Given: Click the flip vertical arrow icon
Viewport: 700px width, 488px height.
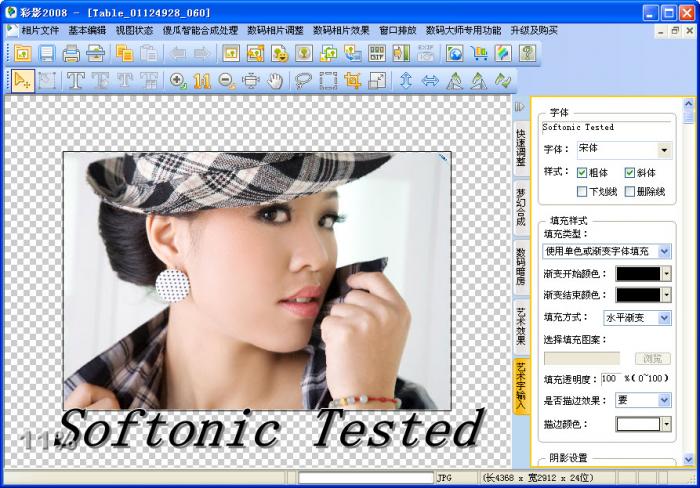Looking at the screenshot, I should tap(405, 81).
